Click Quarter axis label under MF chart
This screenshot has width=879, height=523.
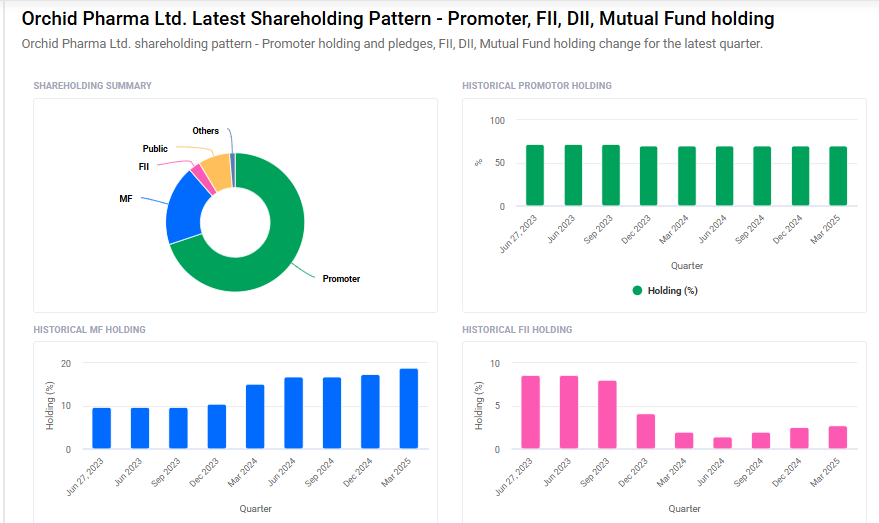256,508
